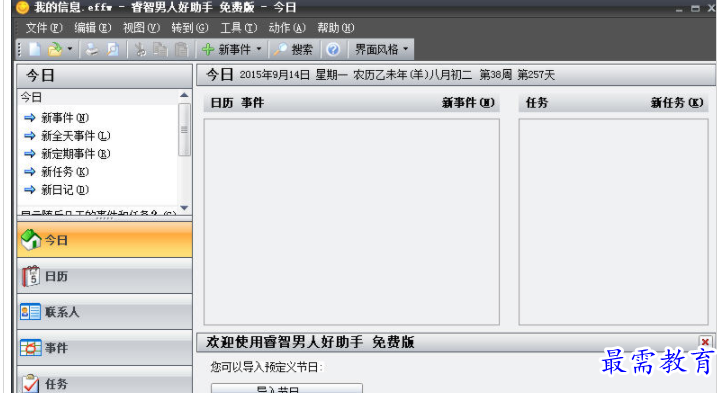Open the 动作(A) menu

tap(287, 28)
